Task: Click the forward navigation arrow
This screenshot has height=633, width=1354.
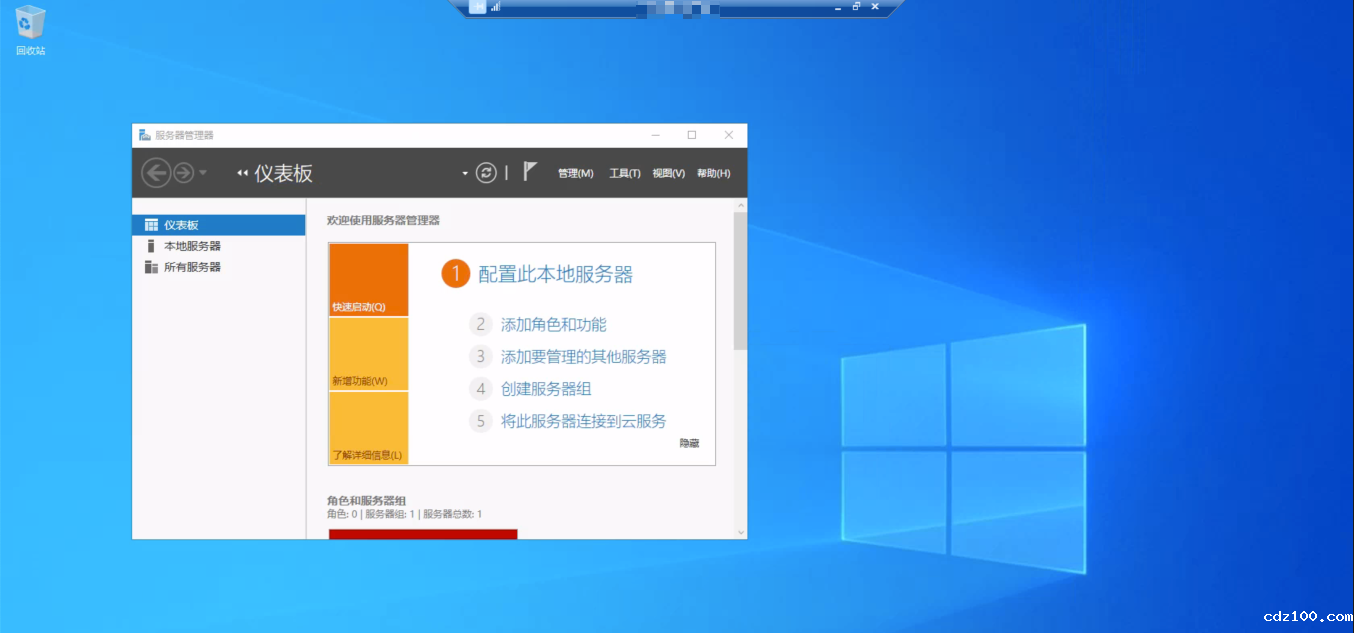Action: point(184,173)
